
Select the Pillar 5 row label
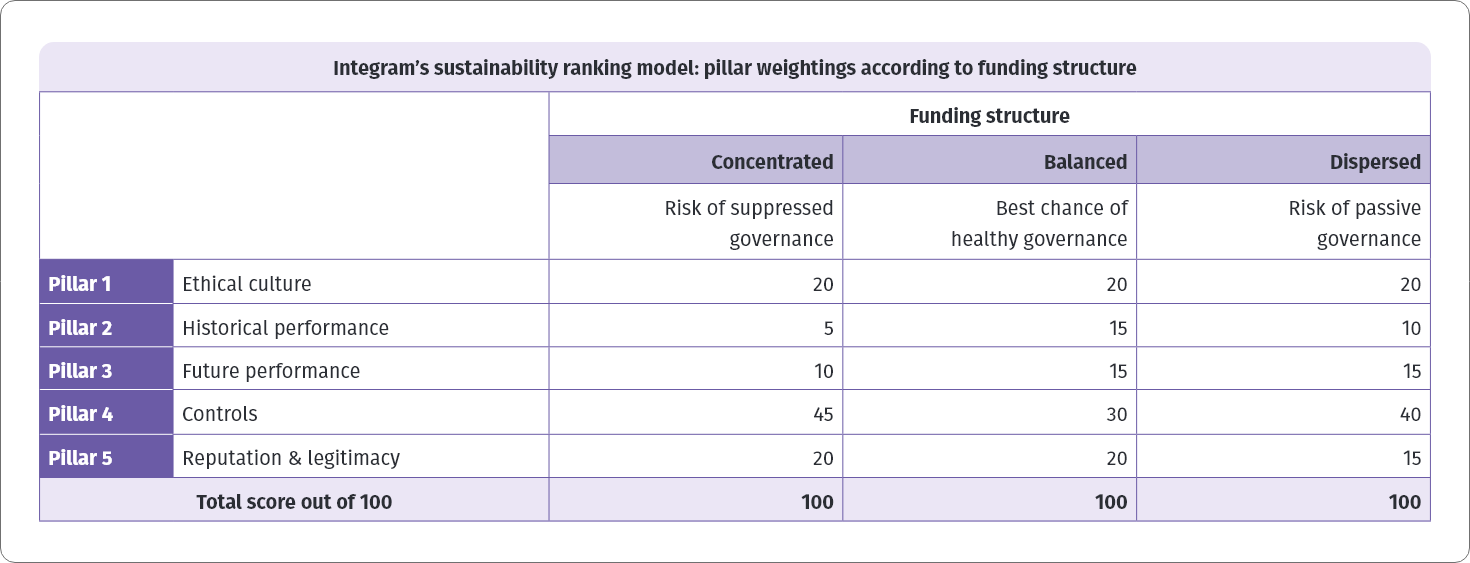point(106,458)
